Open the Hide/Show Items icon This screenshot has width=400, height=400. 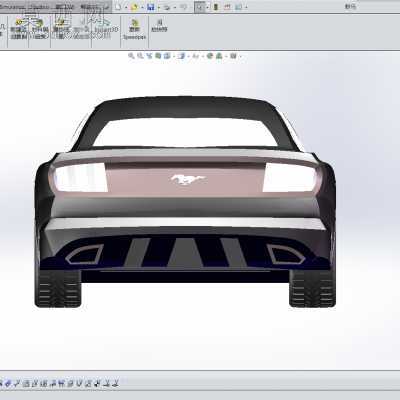[196, 56]
